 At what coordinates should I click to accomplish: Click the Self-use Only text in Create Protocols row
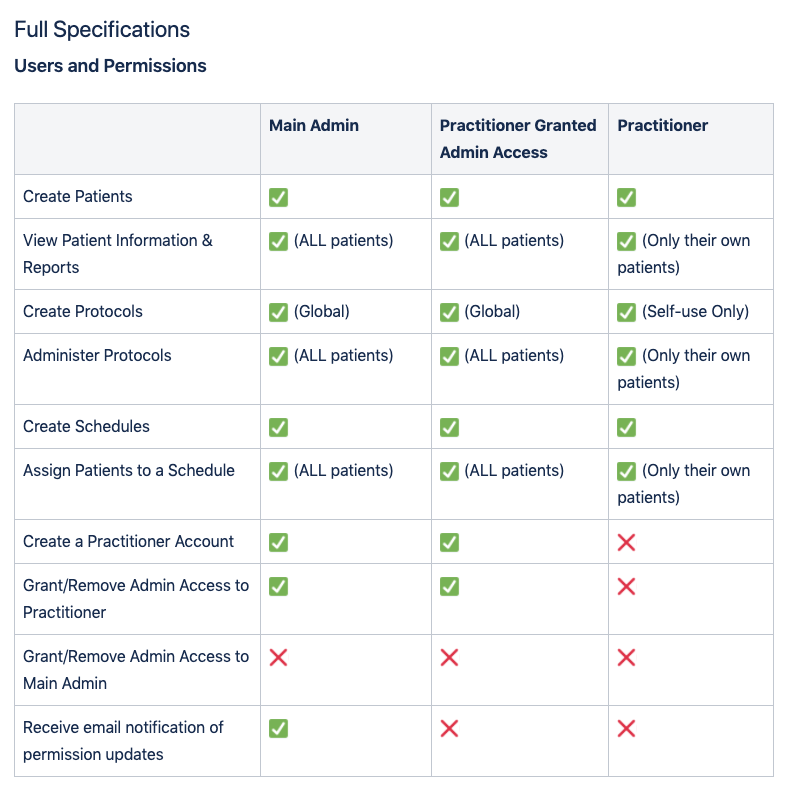pyautogui.click(x=695, y=311)
